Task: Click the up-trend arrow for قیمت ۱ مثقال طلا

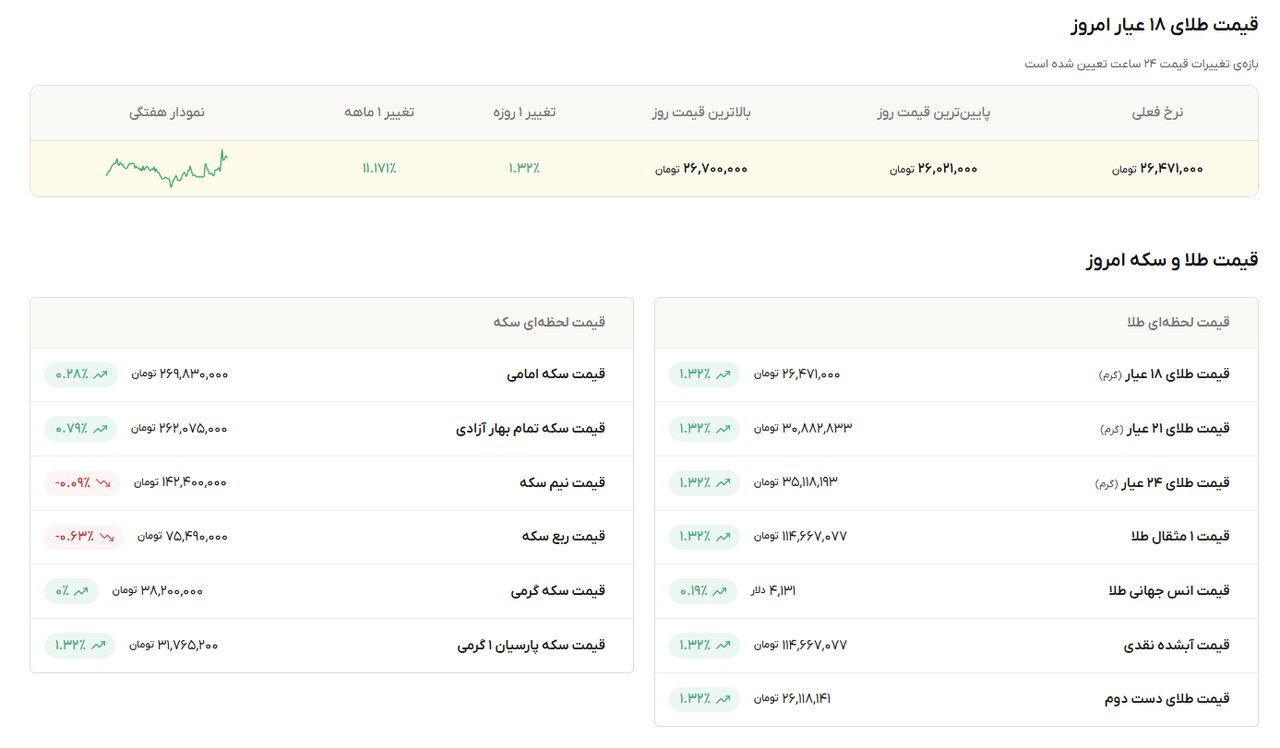Action: click(723, 536)
